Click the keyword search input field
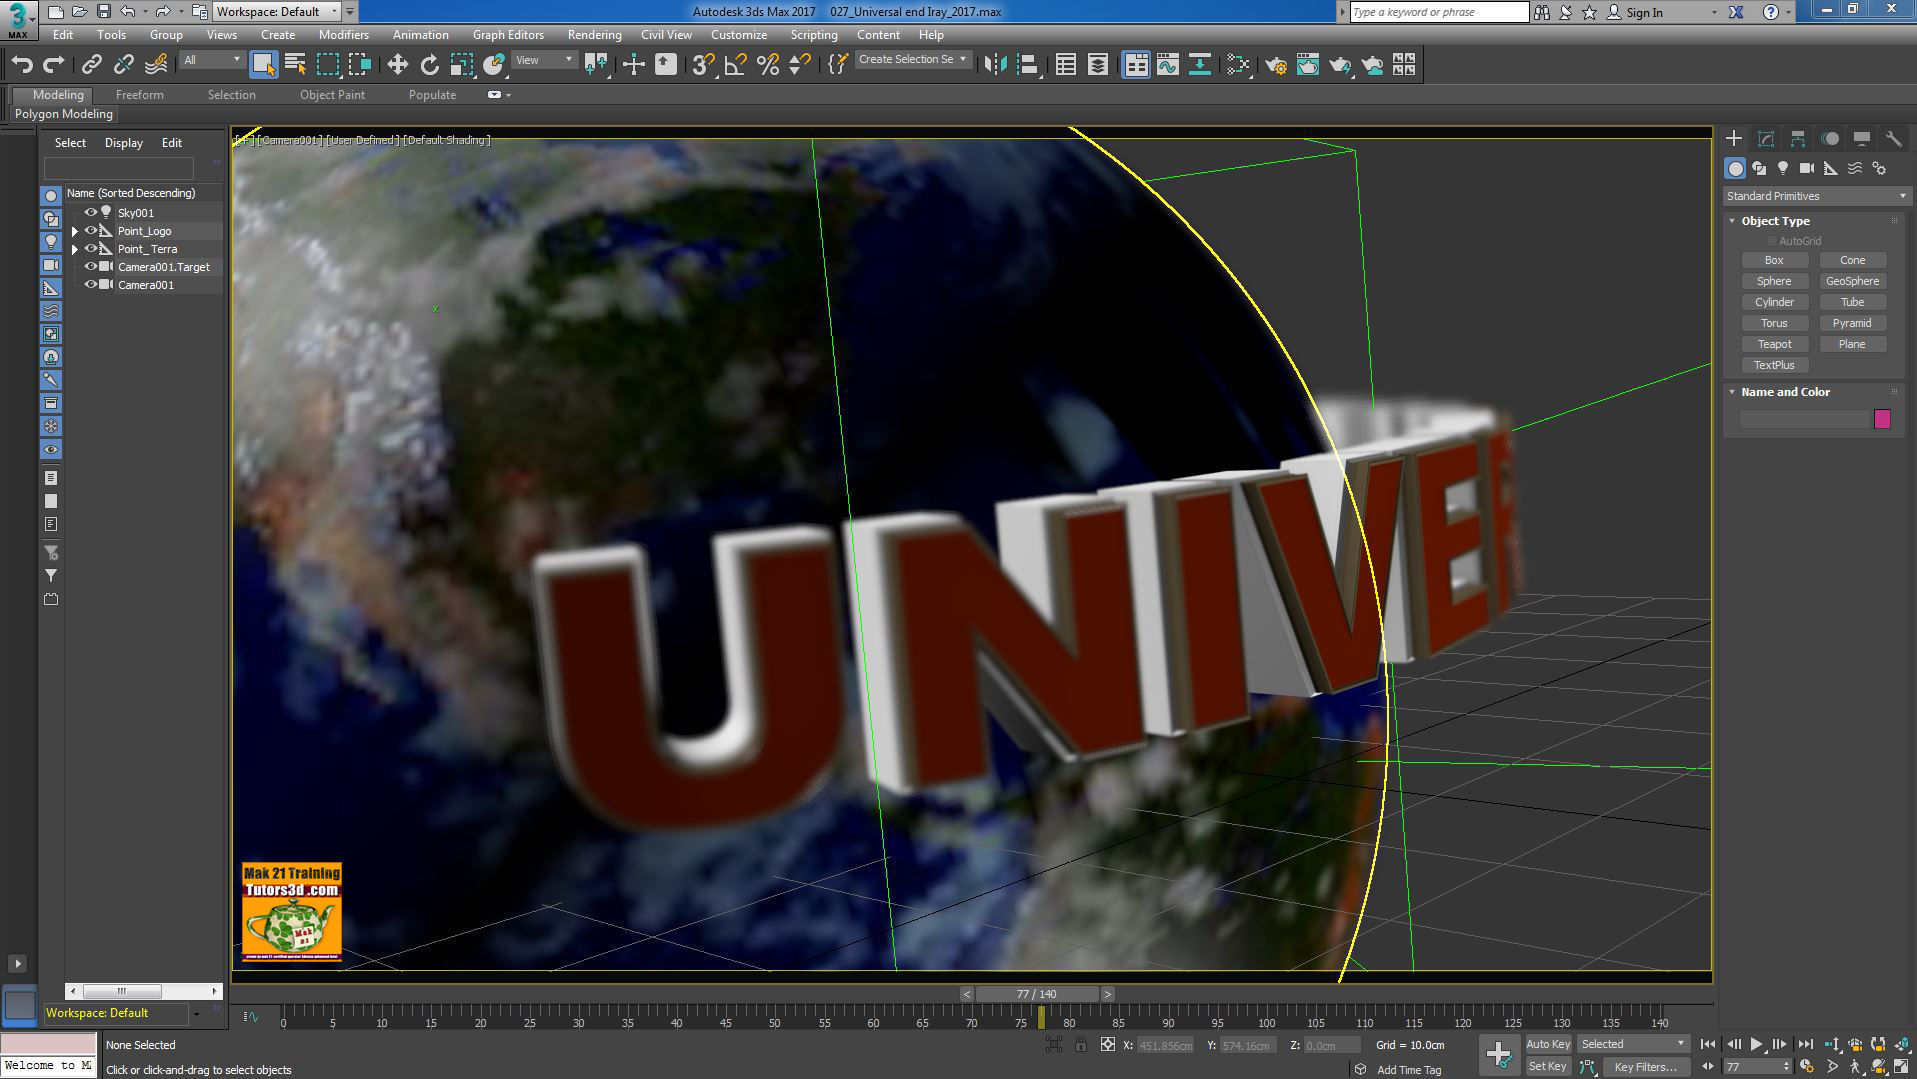1917x1079 pixels. pos(1438,12)
